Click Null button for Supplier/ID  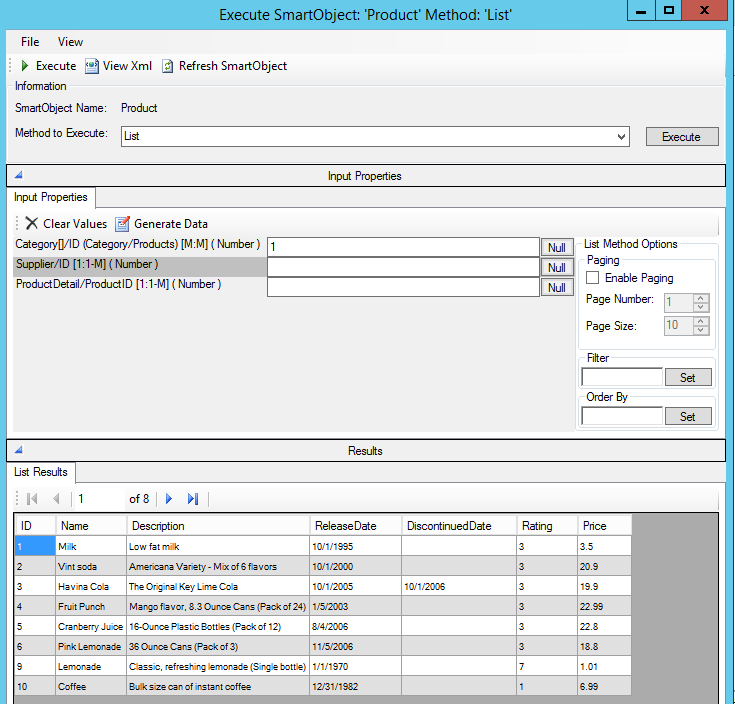(x=557, y=267)
